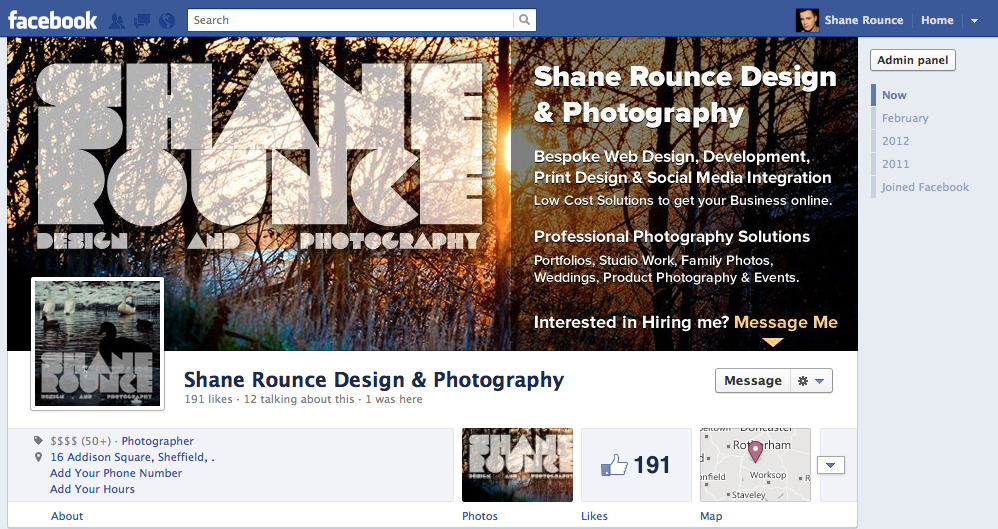The image size is (998, 529).
Task: Click the search magnifier icon
Action: (x=524, y=20)
